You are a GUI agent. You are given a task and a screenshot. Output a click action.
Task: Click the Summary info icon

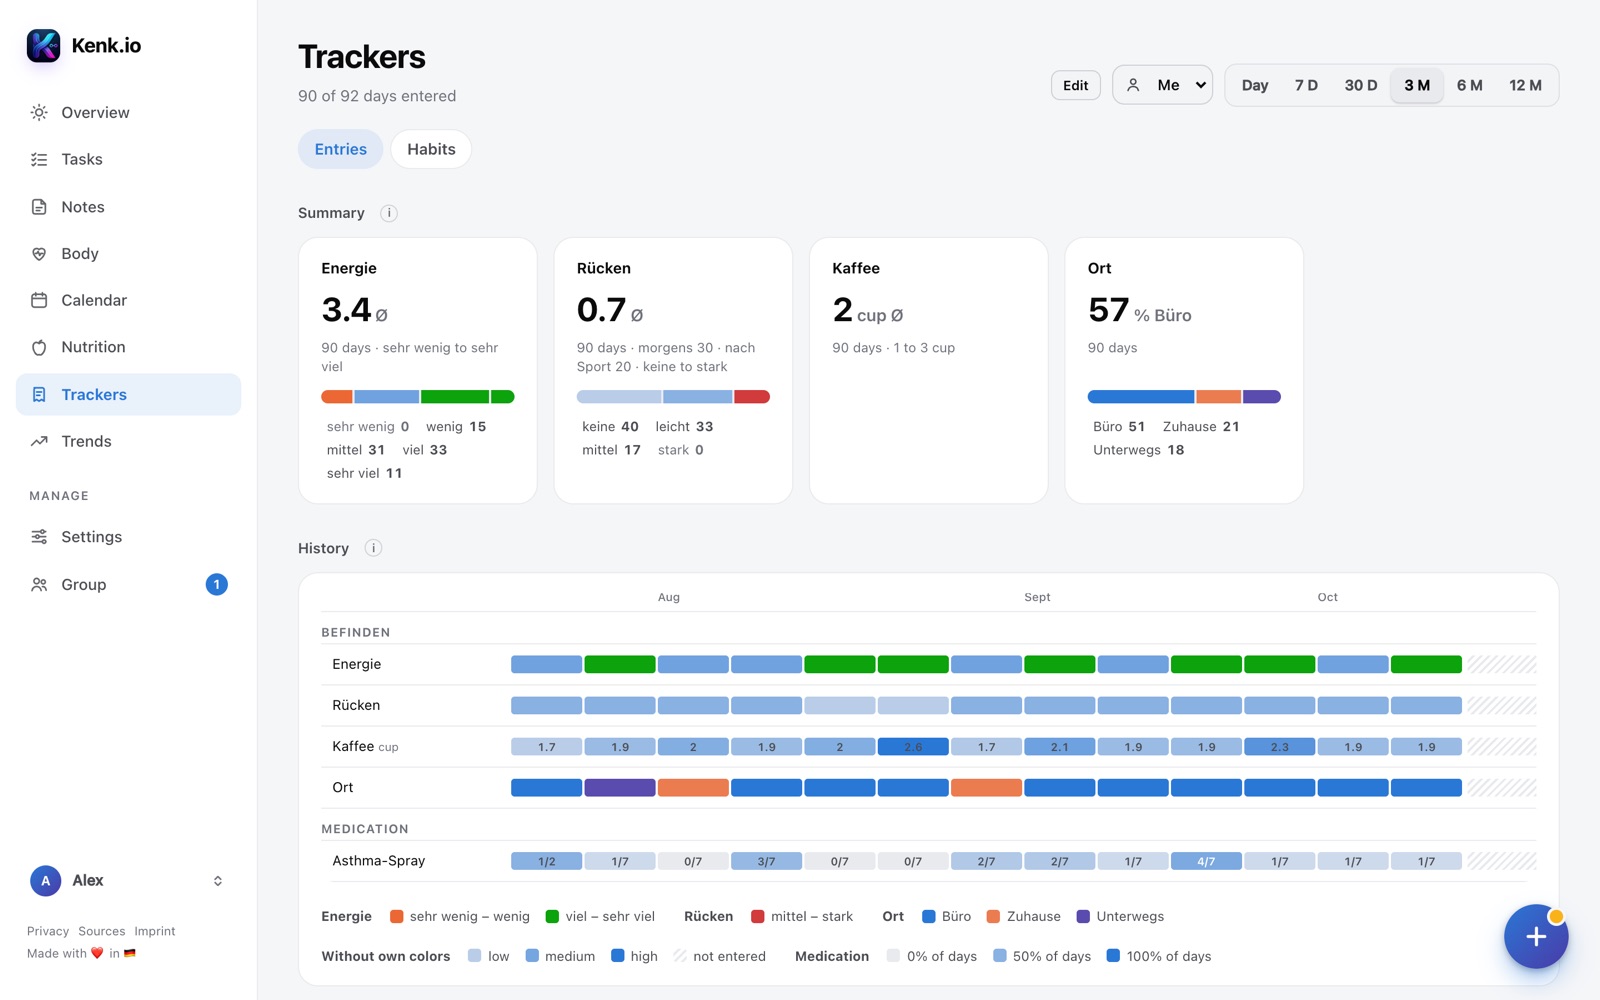click(389, 213)
